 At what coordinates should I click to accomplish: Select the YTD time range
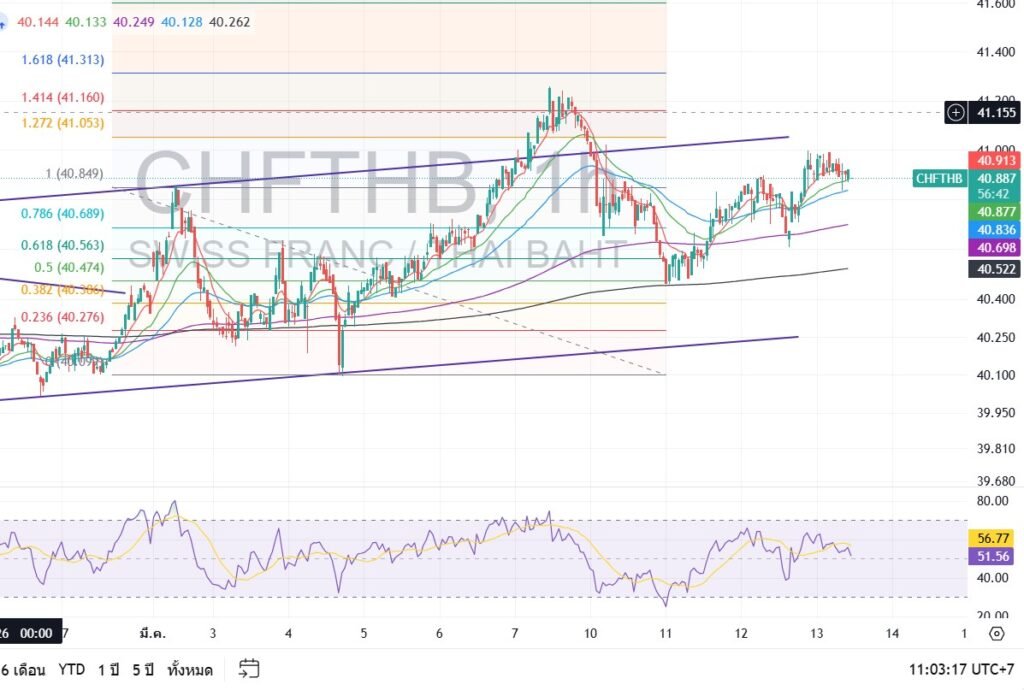(72, 669)
